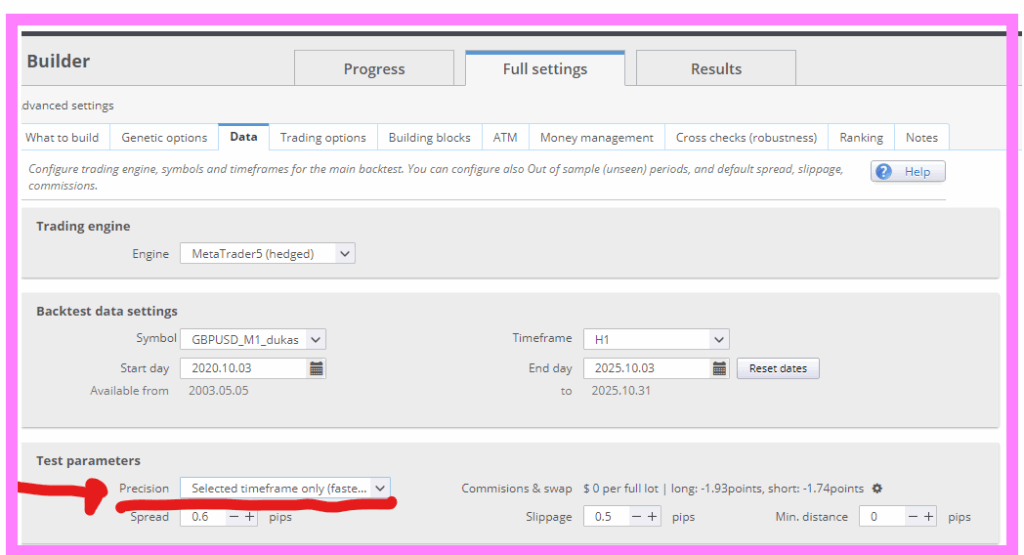Screen dimensions: 1024x555
Task: Switch to the Progress tab
Action: [374, 69]
